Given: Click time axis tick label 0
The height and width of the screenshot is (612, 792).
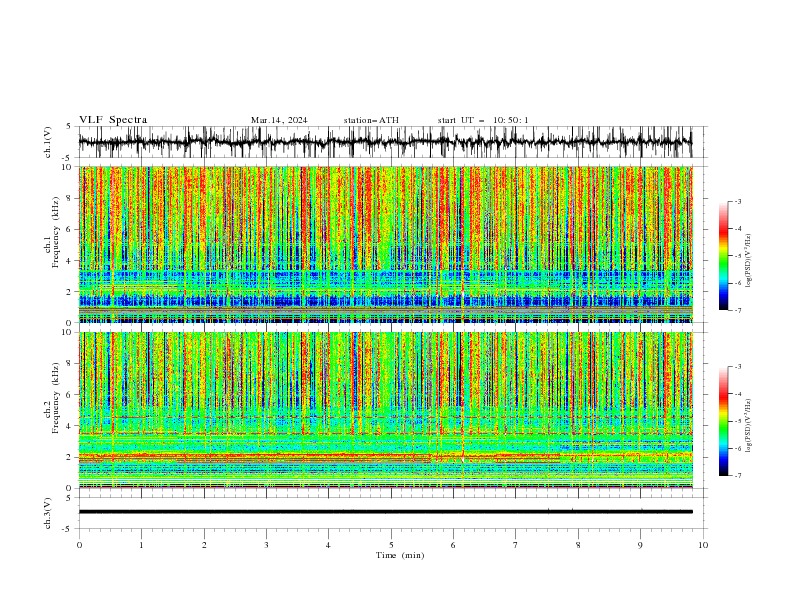Looking at the screenshot, I should pos(79,545).
